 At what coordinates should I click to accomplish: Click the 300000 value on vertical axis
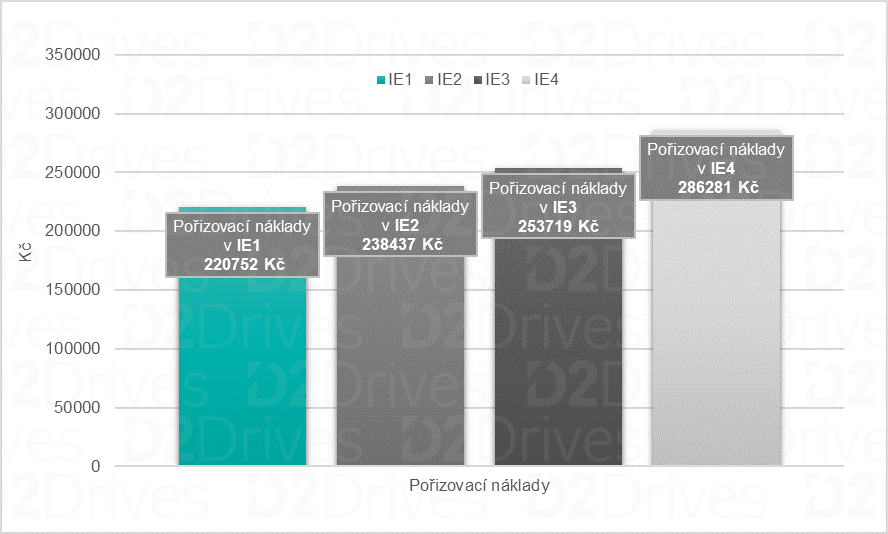point(74,114)
